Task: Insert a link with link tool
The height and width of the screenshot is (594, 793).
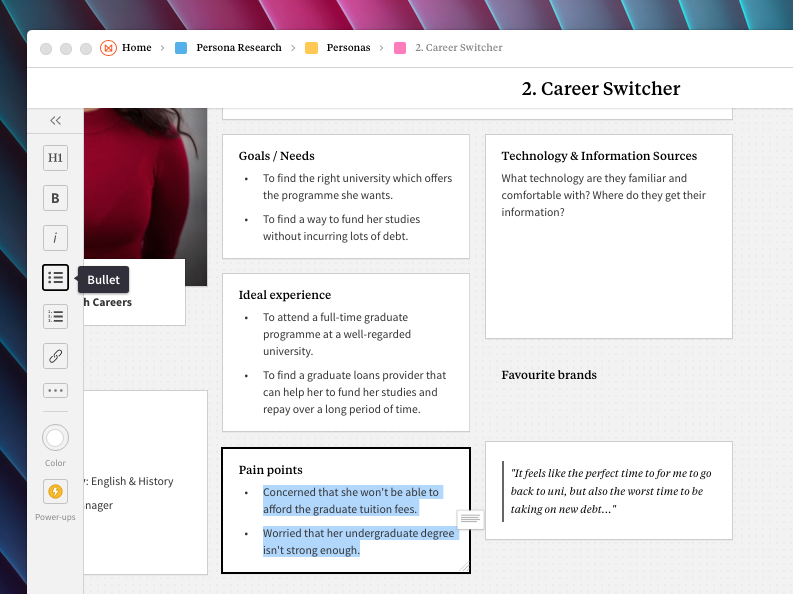Action: tap(56, 356)
